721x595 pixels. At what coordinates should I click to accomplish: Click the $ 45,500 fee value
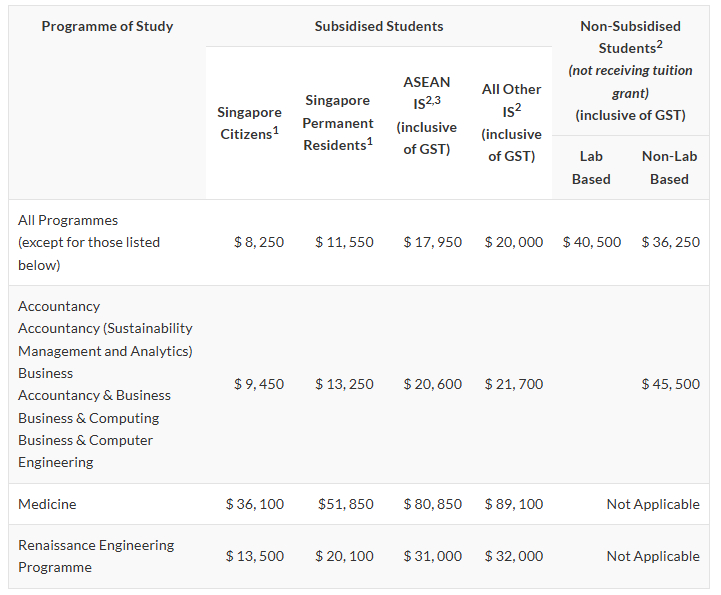tap(670, 384)
